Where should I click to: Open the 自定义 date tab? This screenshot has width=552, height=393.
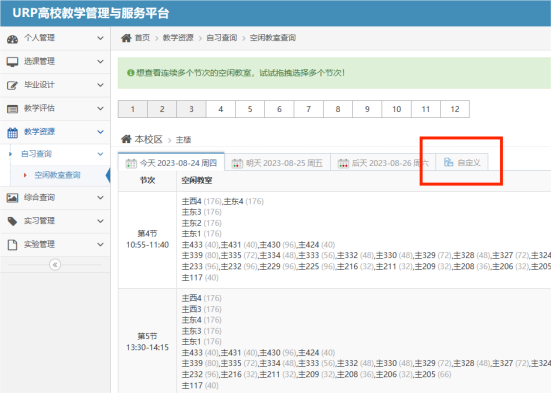[462, 162]
